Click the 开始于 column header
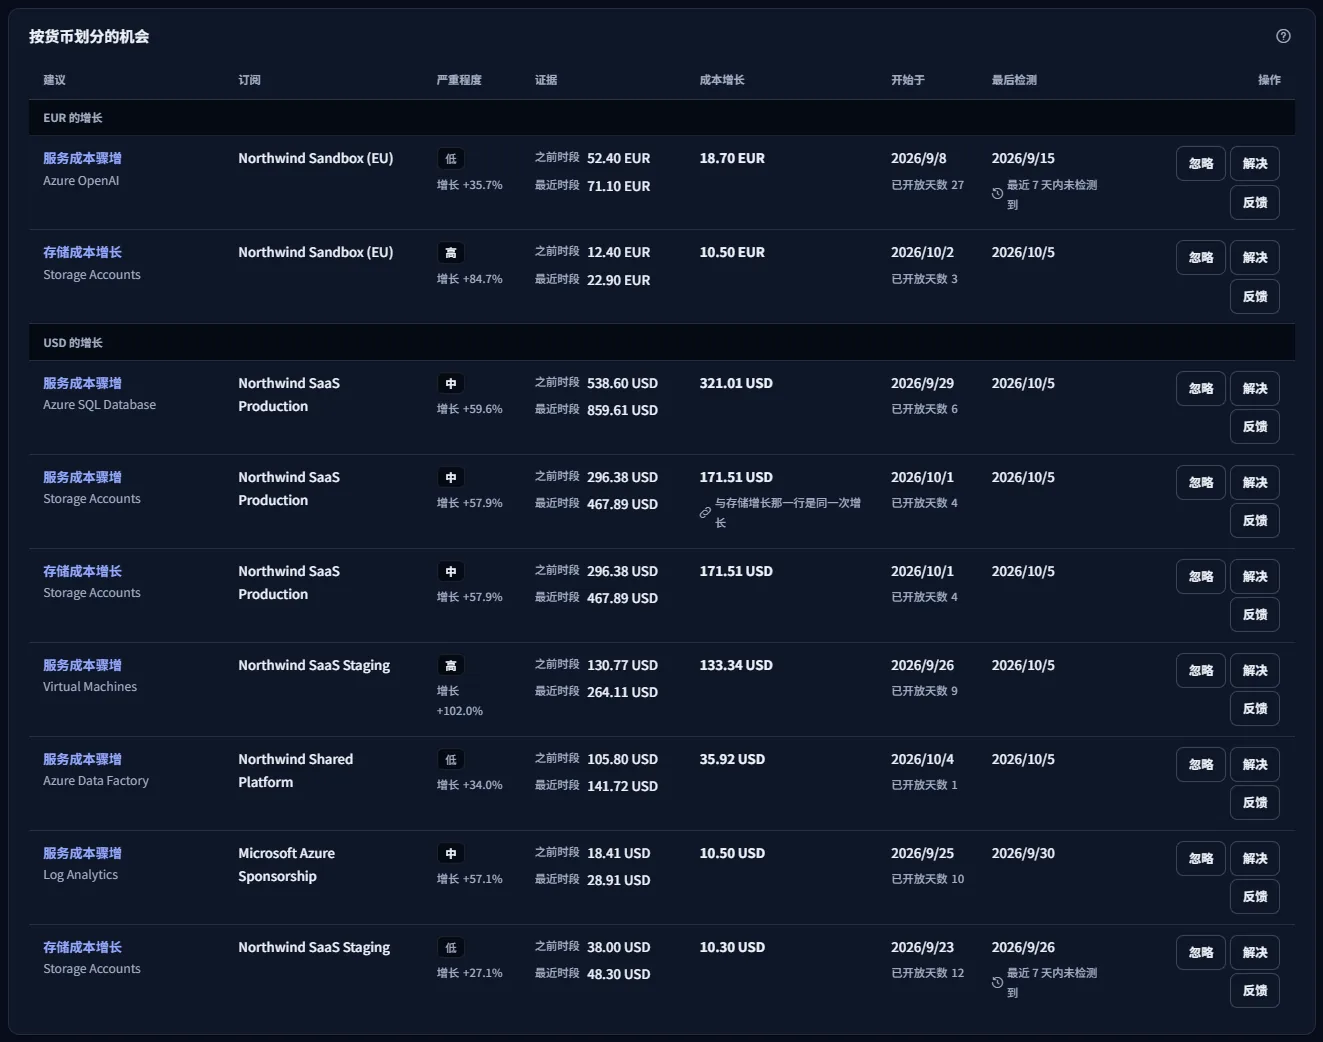 click(x=908, y=80)
